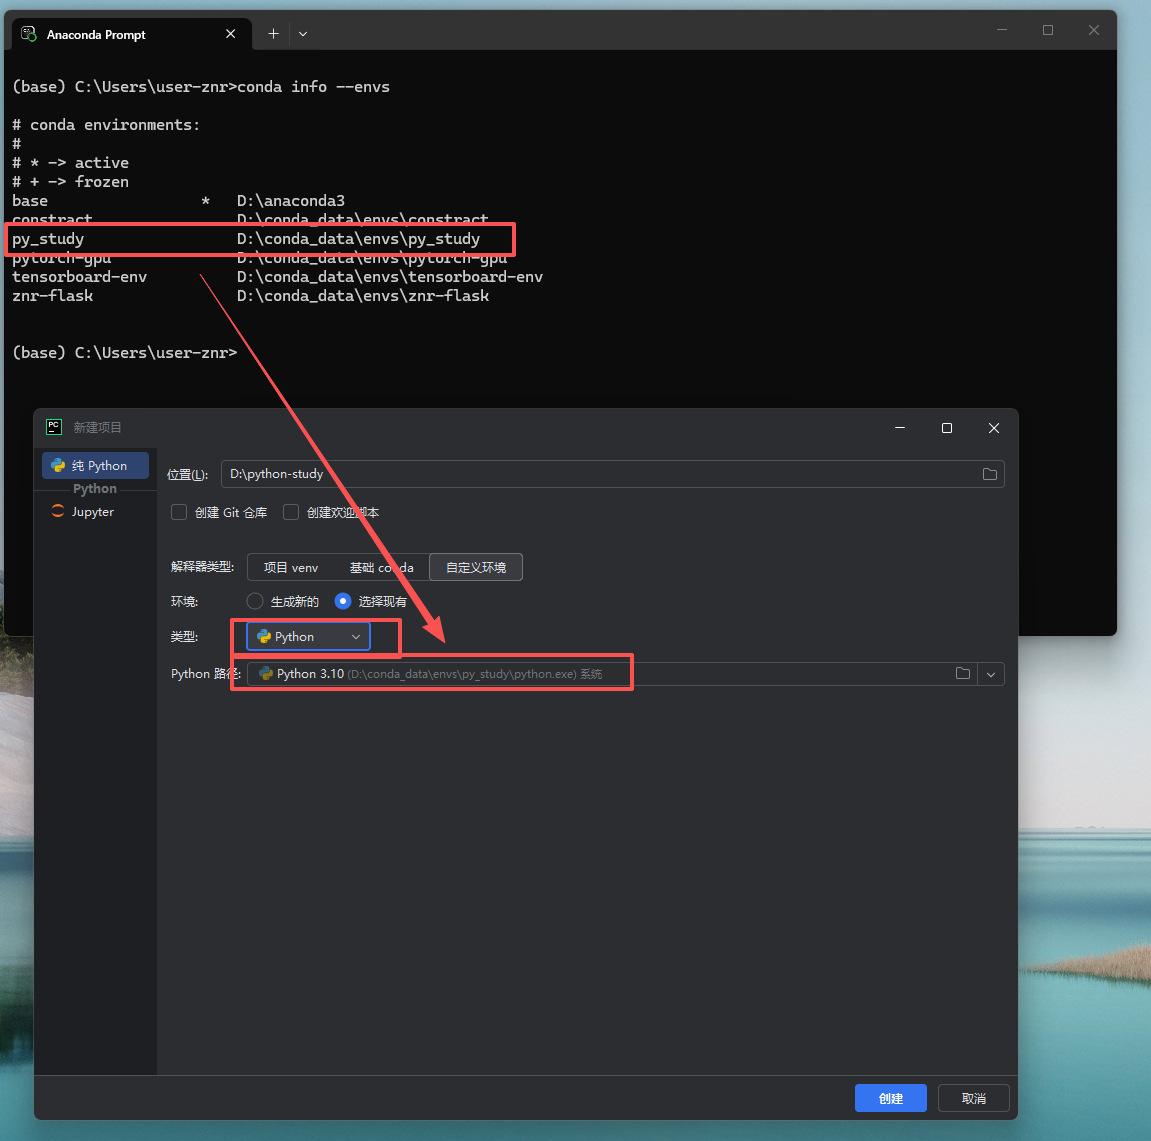
Task: Click the D:\anaconda3 path in terminal
Action: coord(291,200)
